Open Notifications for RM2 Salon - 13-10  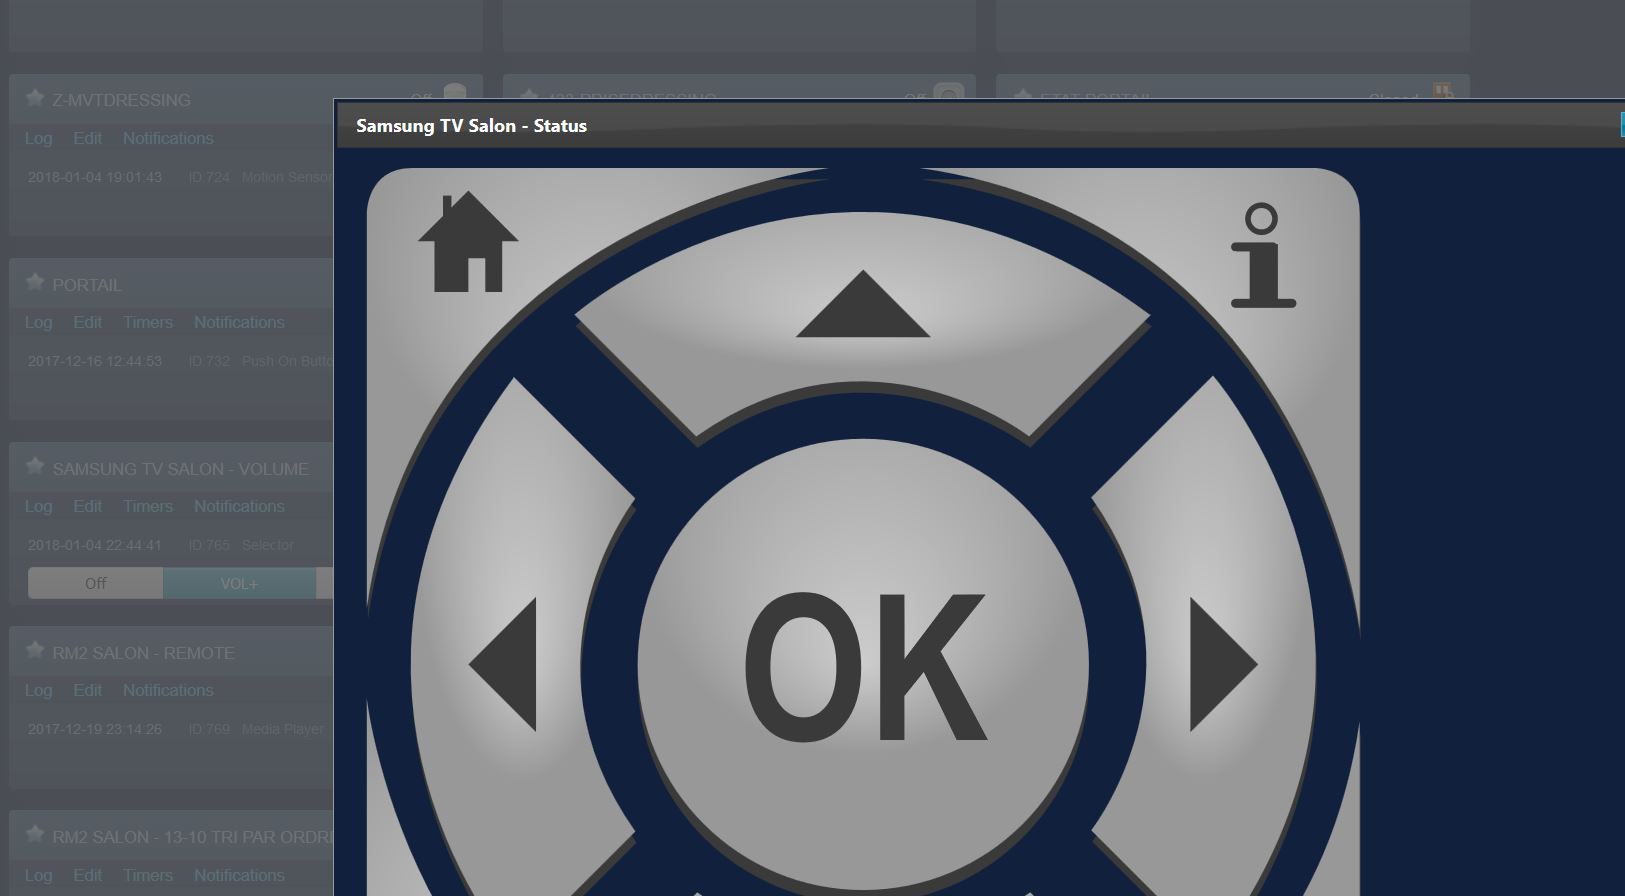(239, 875)
